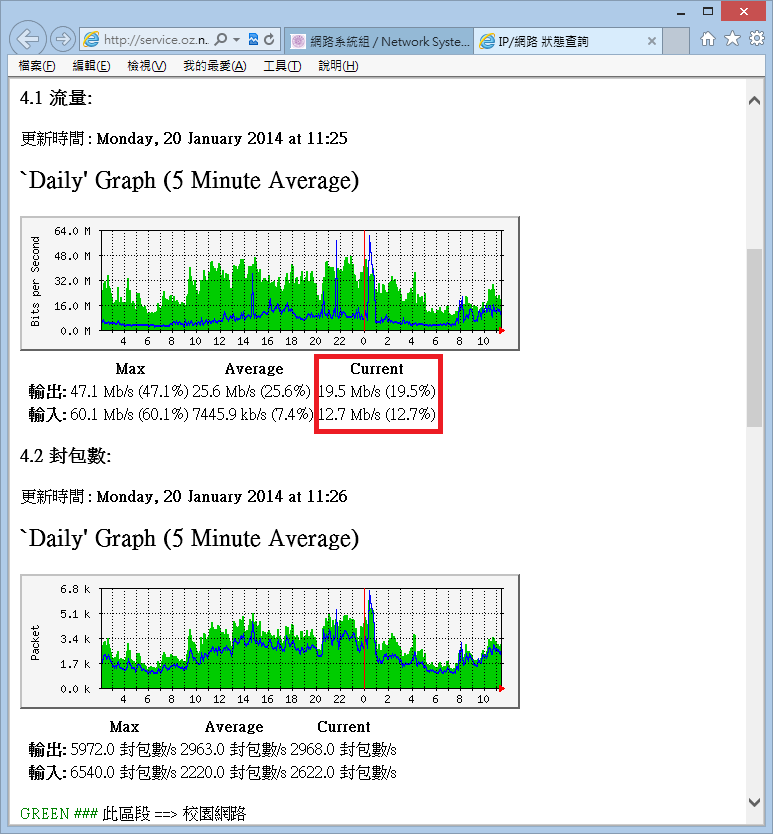Click the browser Back arrow button
773x834 pixels.
pyautogui.click(x=29, y=40)
